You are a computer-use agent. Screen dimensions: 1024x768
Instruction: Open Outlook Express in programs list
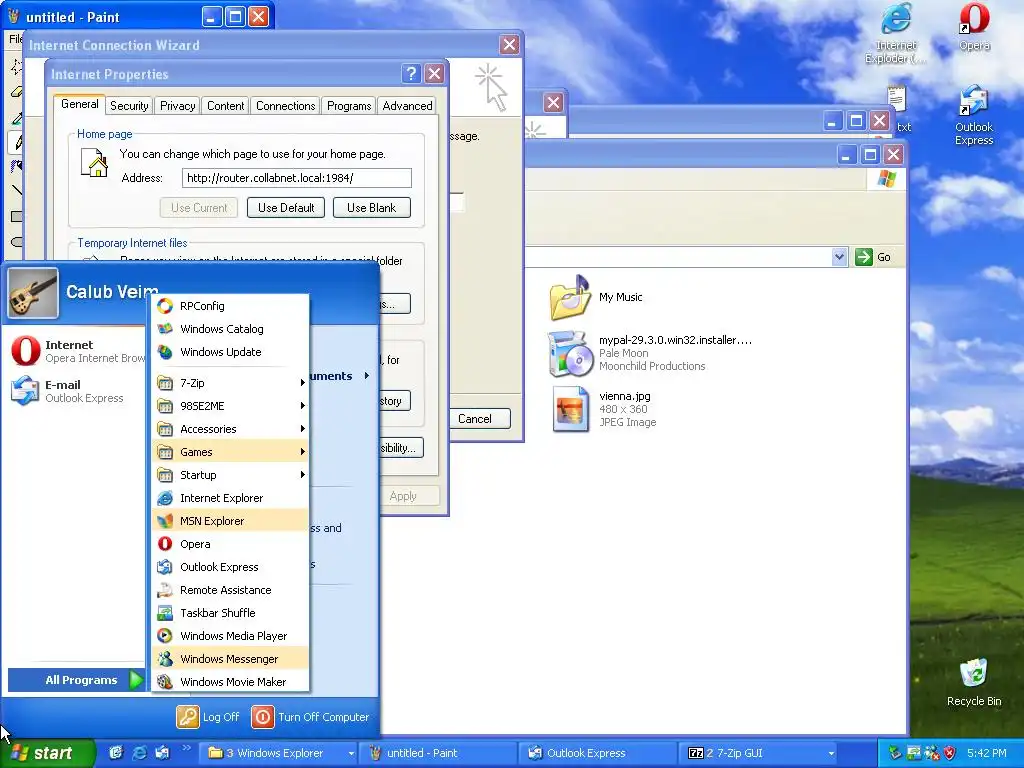click(x=230, y=567)
